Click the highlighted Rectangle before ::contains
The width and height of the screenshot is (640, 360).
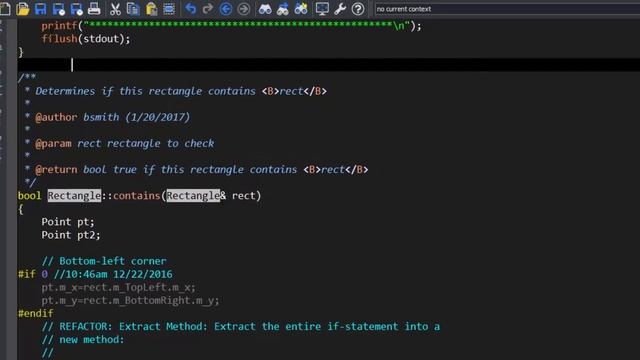74,196
